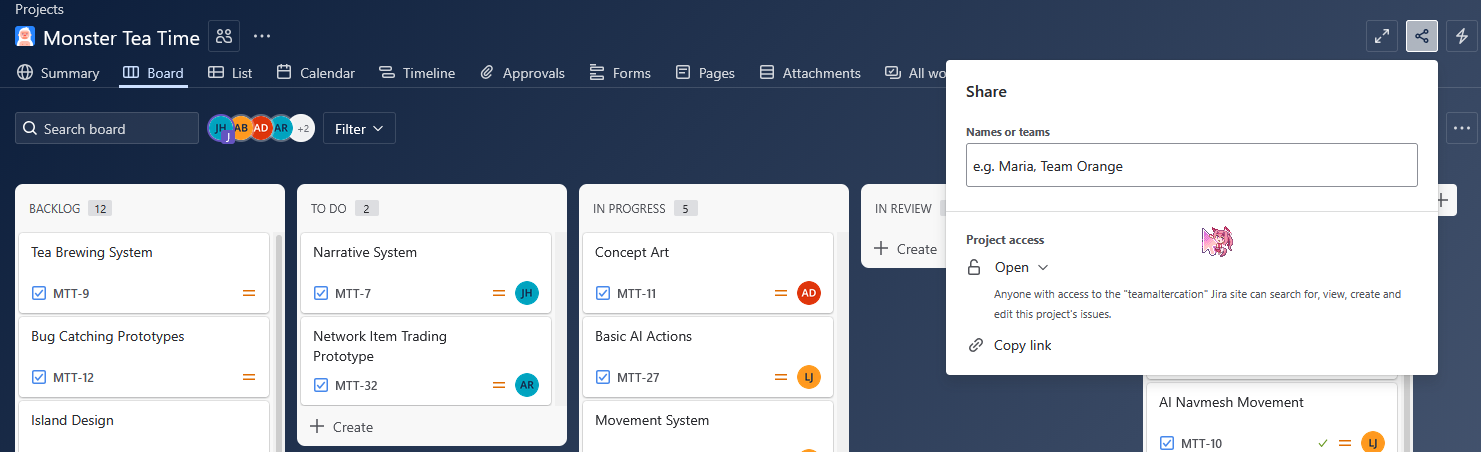1481x452 pixels.
Task: Click the medium priority icon on MTT-7 card
Action: [499, 293]
